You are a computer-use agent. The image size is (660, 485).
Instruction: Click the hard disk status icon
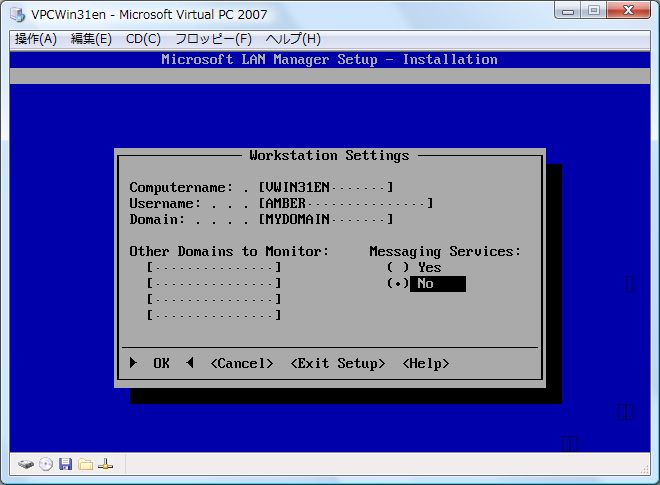tap(26, 465)
